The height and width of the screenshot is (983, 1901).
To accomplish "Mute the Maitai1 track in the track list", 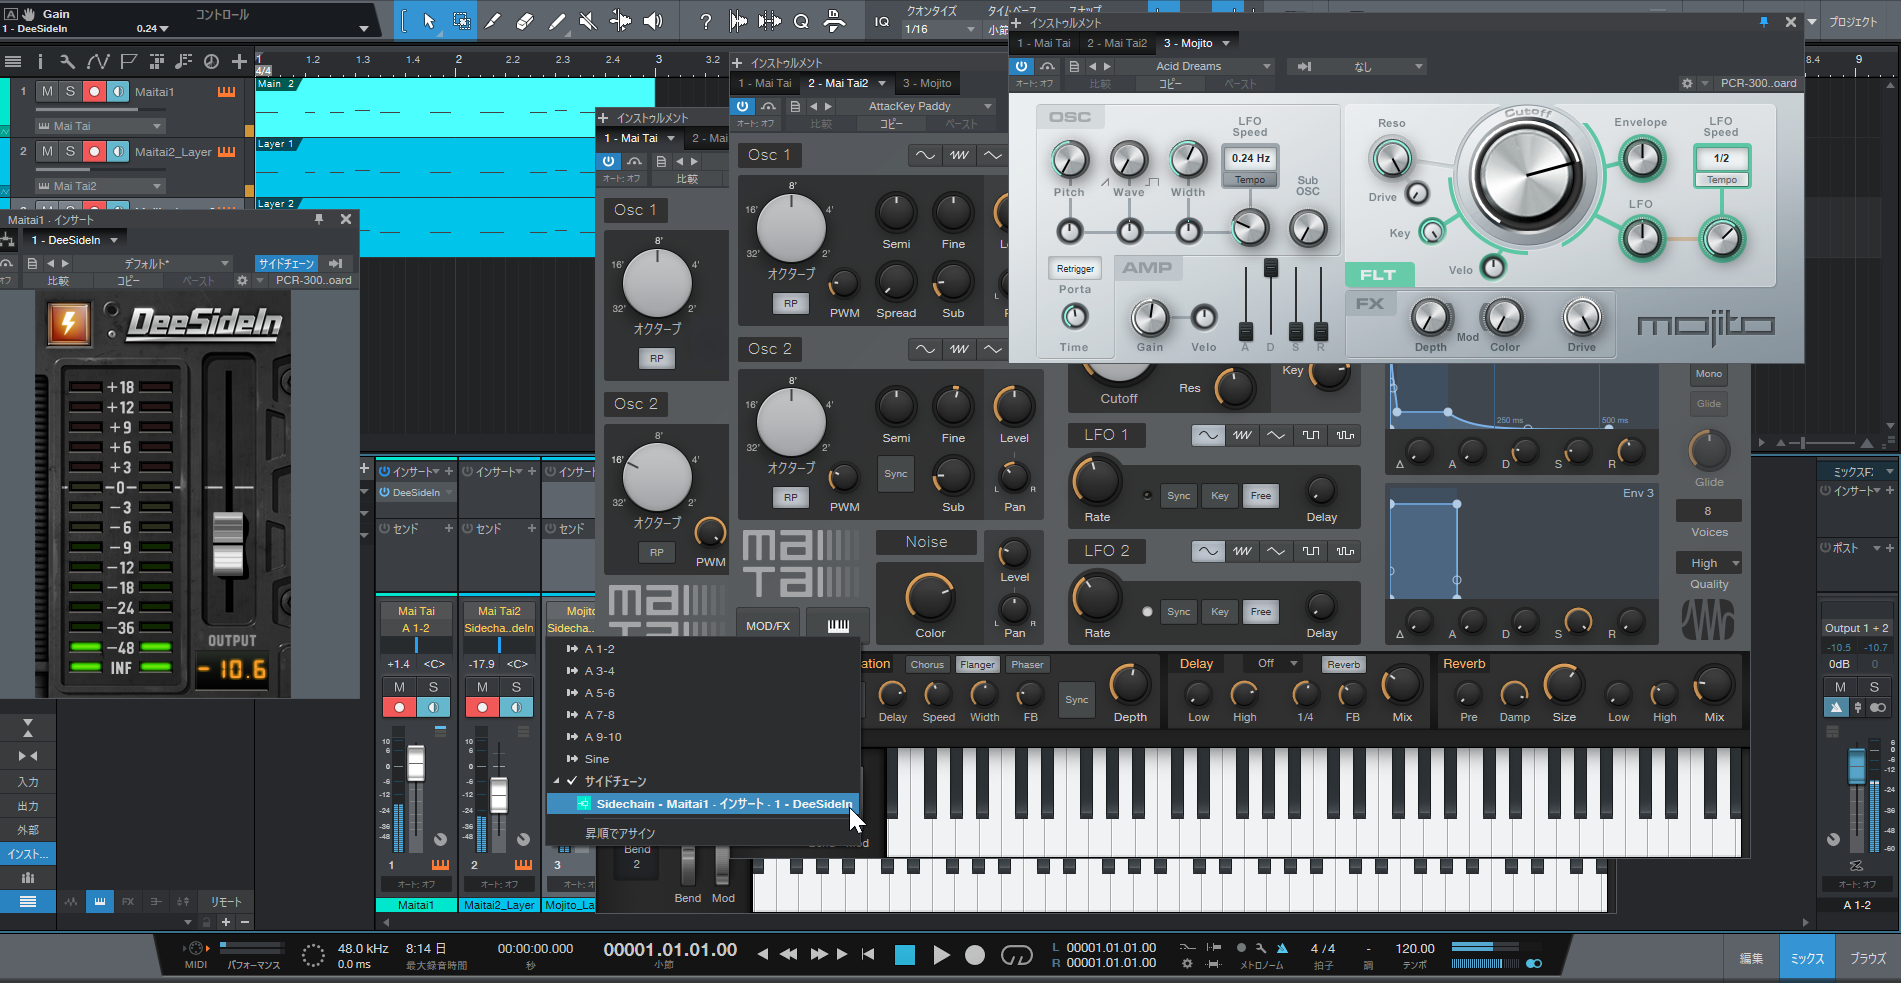I will (x=47, y=91).
